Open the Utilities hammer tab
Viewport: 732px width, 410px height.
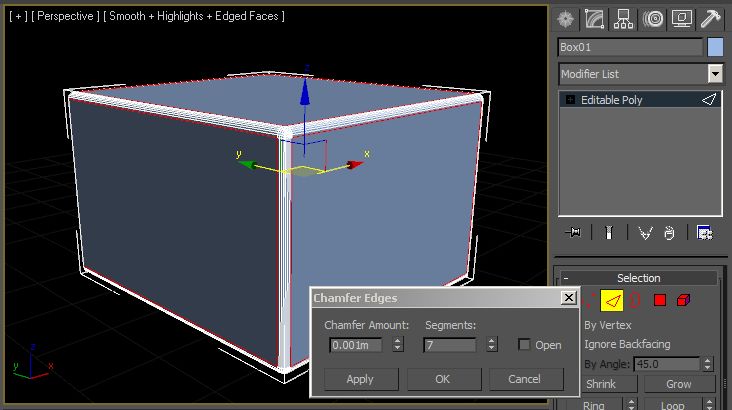pyautogui.click(x=711, y=19)
